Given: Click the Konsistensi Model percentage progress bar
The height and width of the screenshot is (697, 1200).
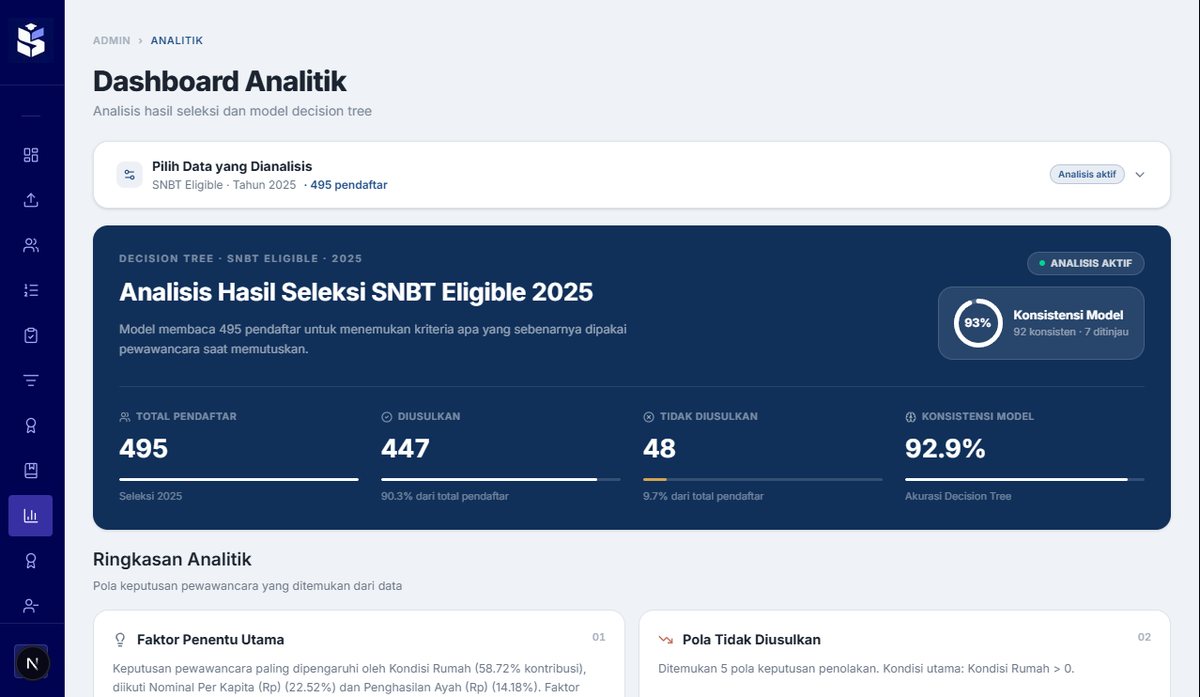Looking at the screenshot, I should (x=1025, y=480).
